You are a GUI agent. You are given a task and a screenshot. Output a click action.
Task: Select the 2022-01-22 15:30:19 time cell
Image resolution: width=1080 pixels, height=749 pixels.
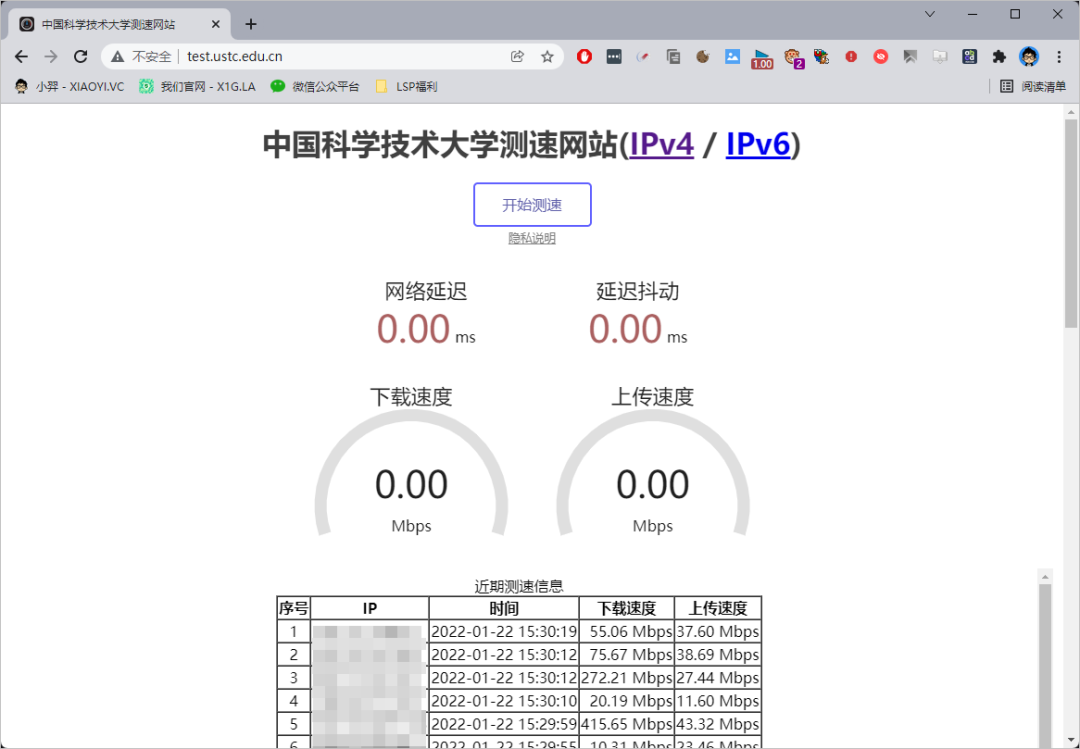[503, 631]
